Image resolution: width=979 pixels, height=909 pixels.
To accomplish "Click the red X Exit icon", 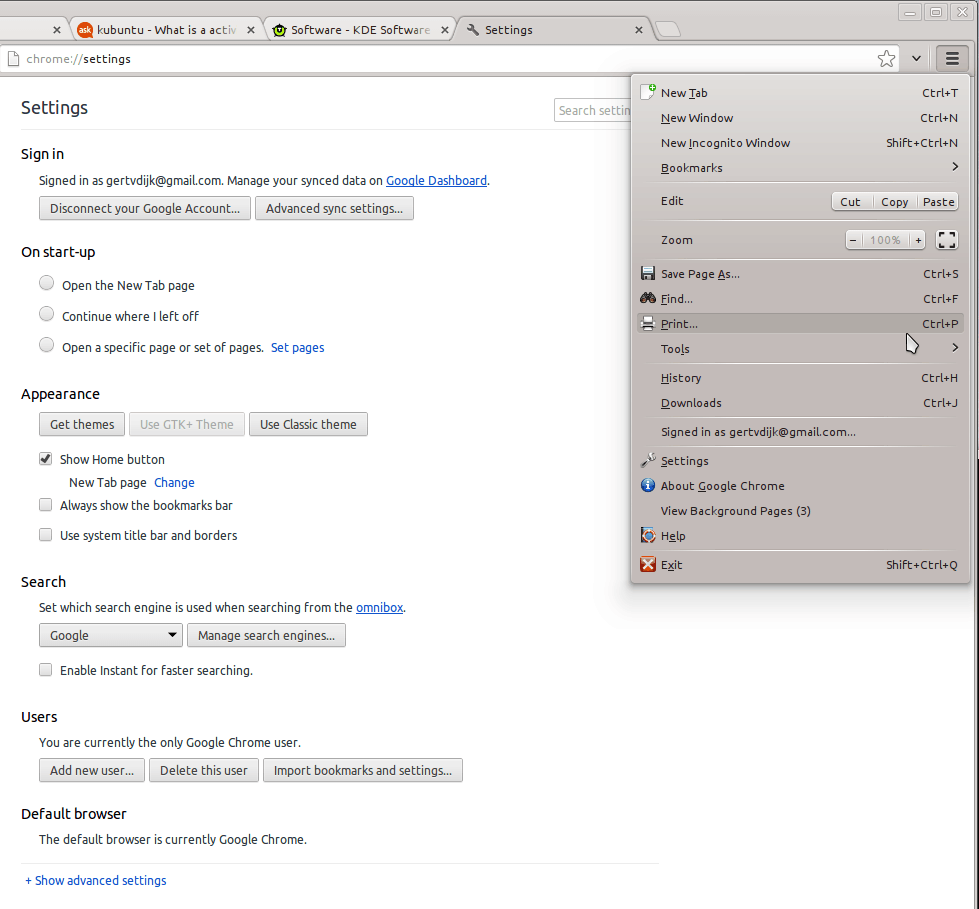I will point(648,564).
